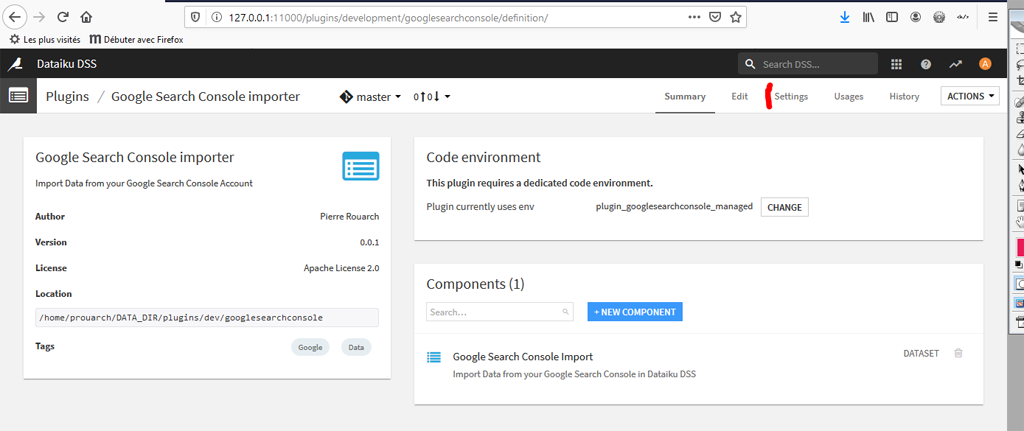Click the Pocket save icon

(x=715, y=18)
